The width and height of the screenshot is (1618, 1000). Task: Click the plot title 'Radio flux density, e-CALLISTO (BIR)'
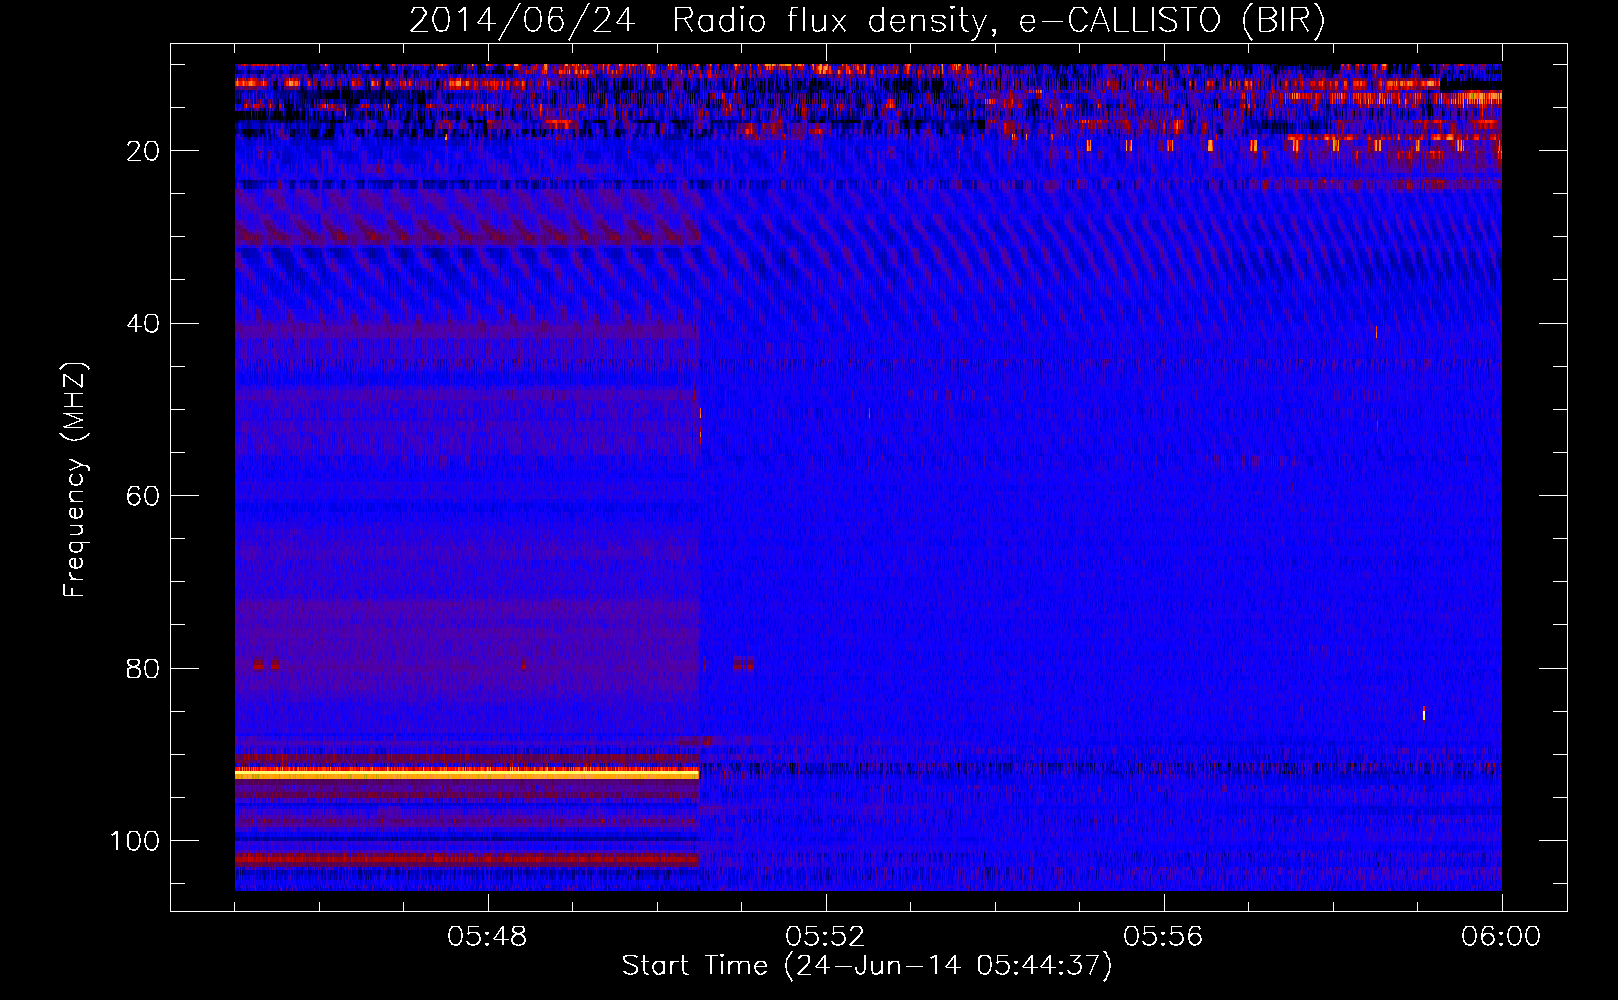[998, 20]
